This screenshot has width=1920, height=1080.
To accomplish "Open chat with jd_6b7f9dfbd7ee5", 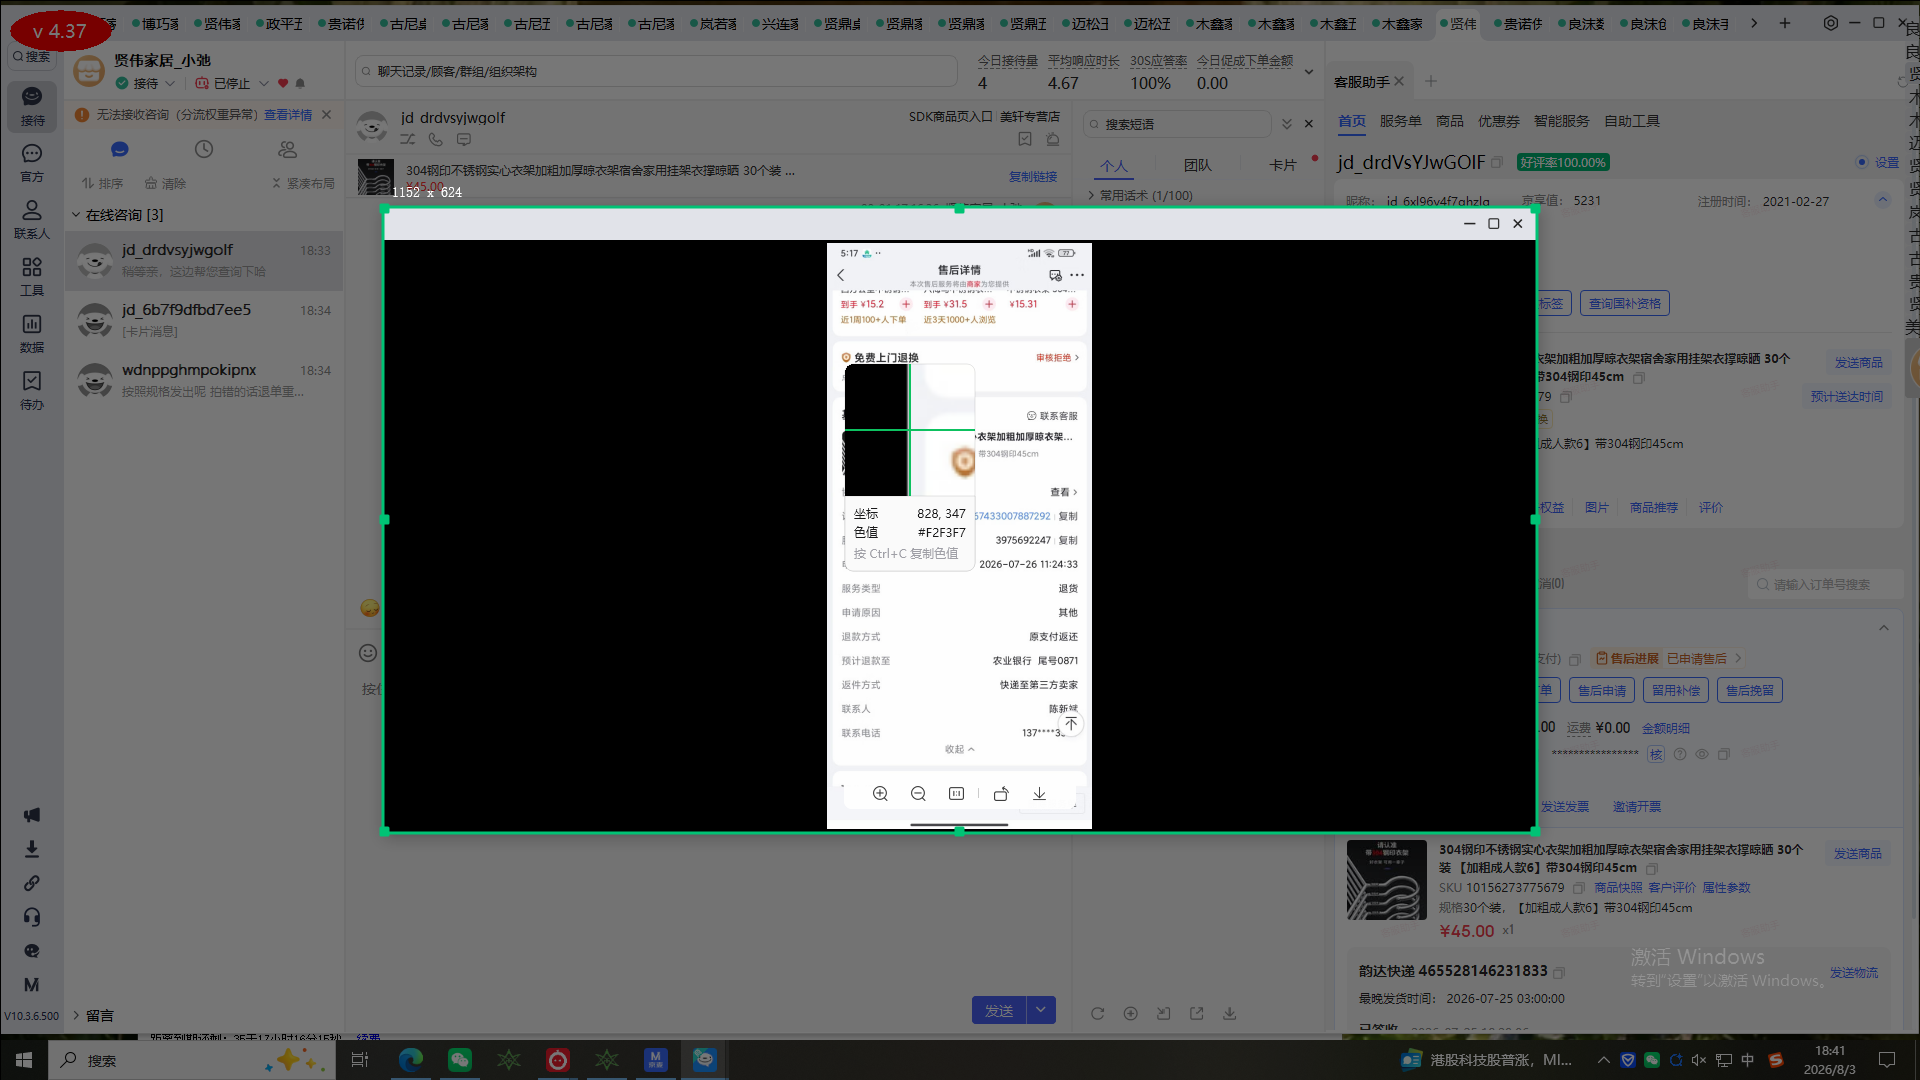I will (204, 320).
